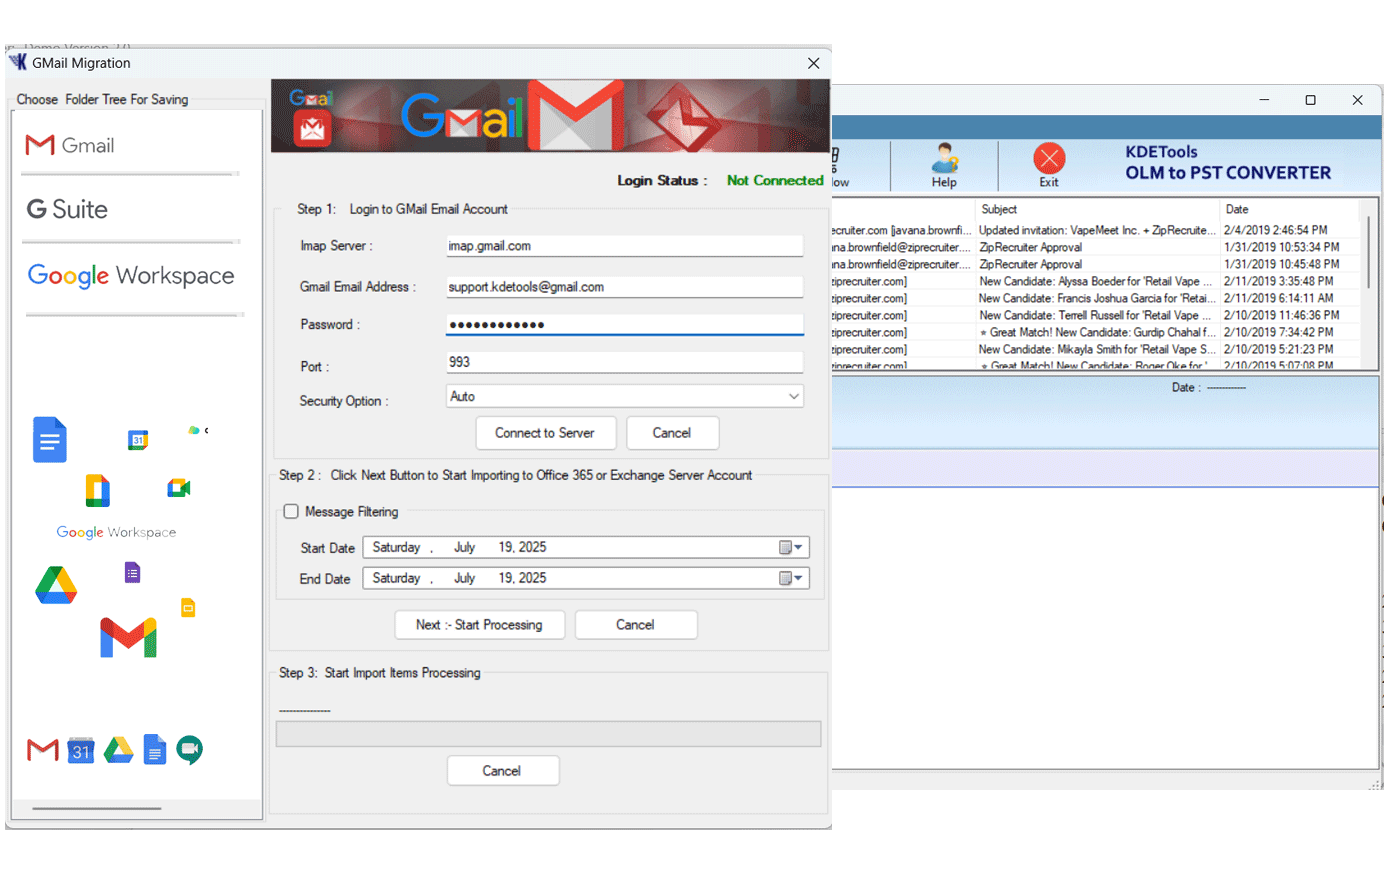Click the import progress bar in Step 3

(x=548, y=734)
